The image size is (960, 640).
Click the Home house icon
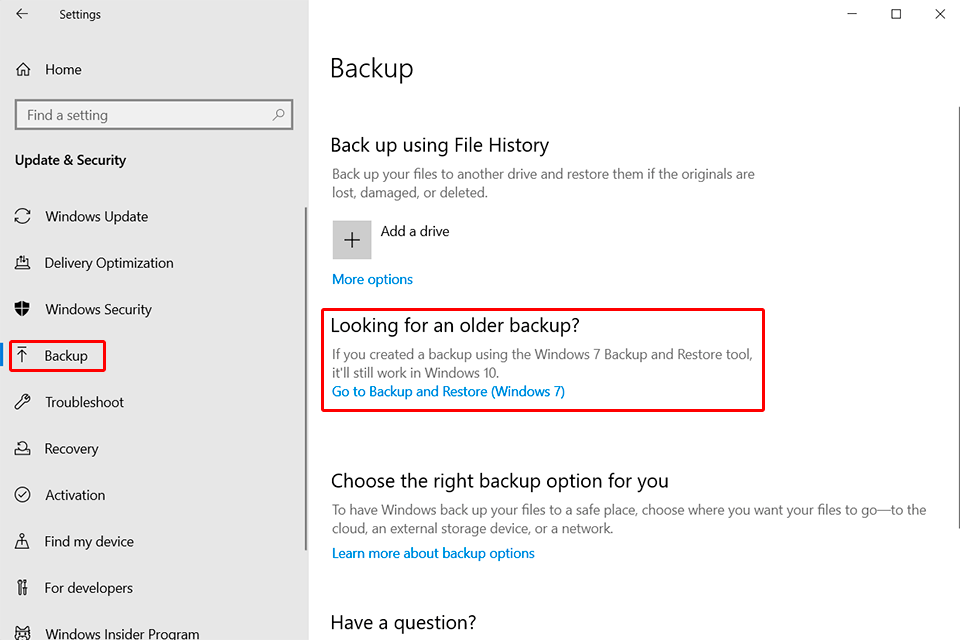point(23,69)
